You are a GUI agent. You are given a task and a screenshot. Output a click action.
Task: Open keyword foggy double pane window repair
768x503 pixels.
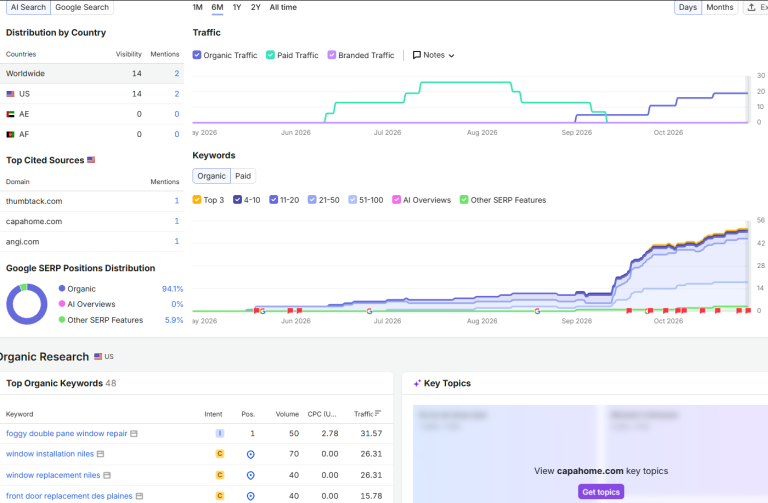pyautogui.click(x=67, y=433)
